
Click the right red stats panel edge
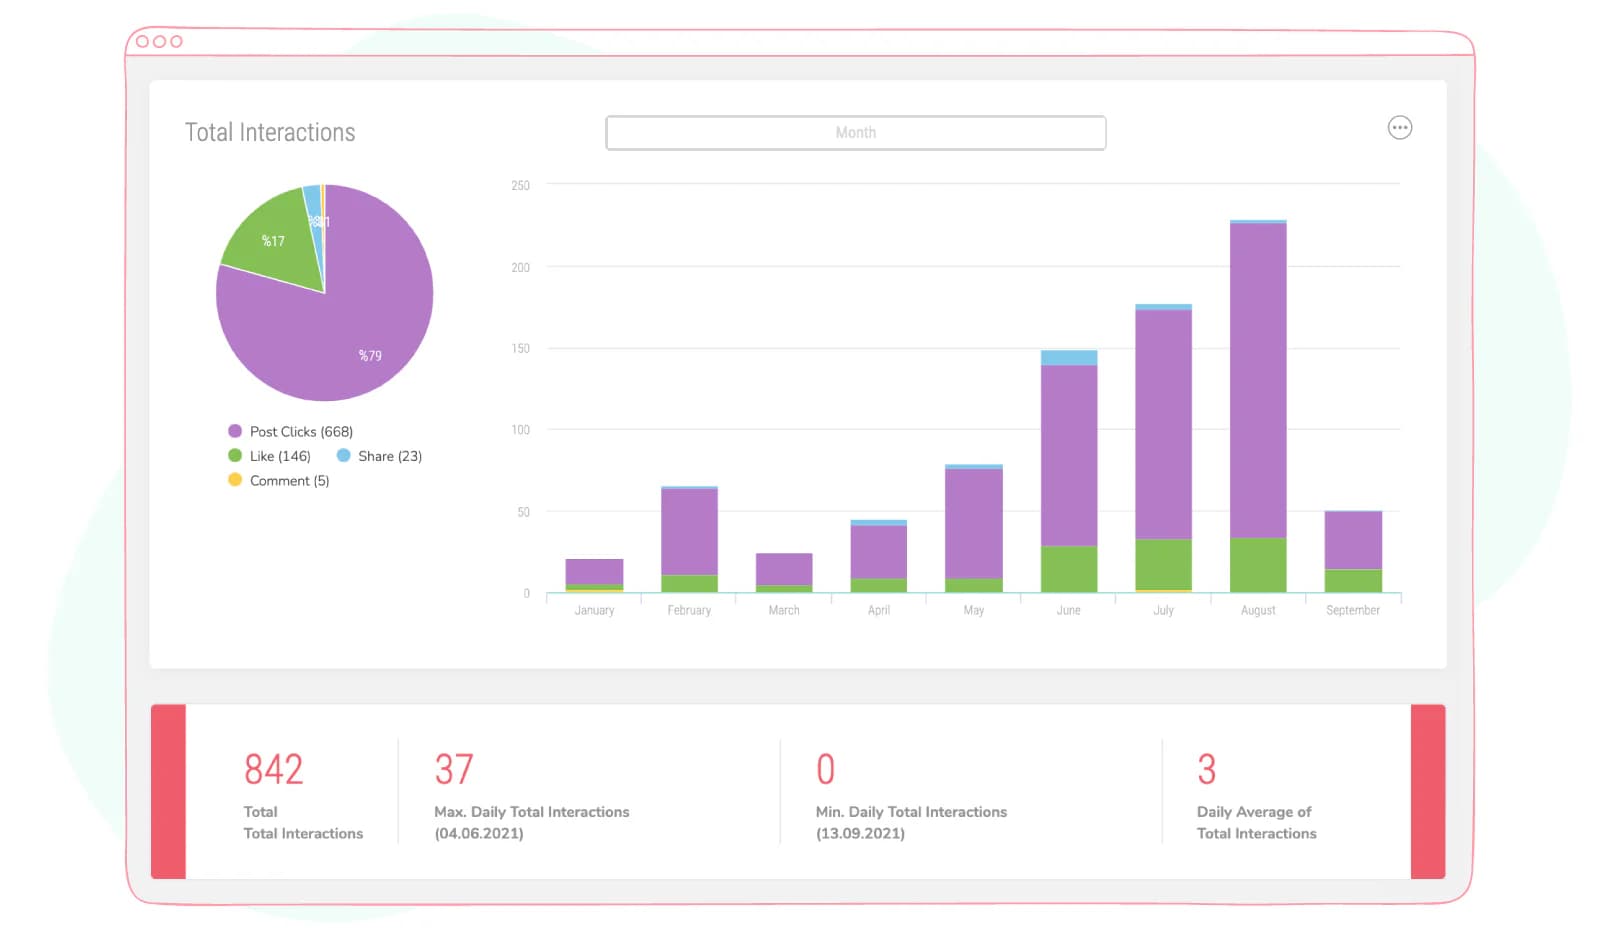point(1428,792)
